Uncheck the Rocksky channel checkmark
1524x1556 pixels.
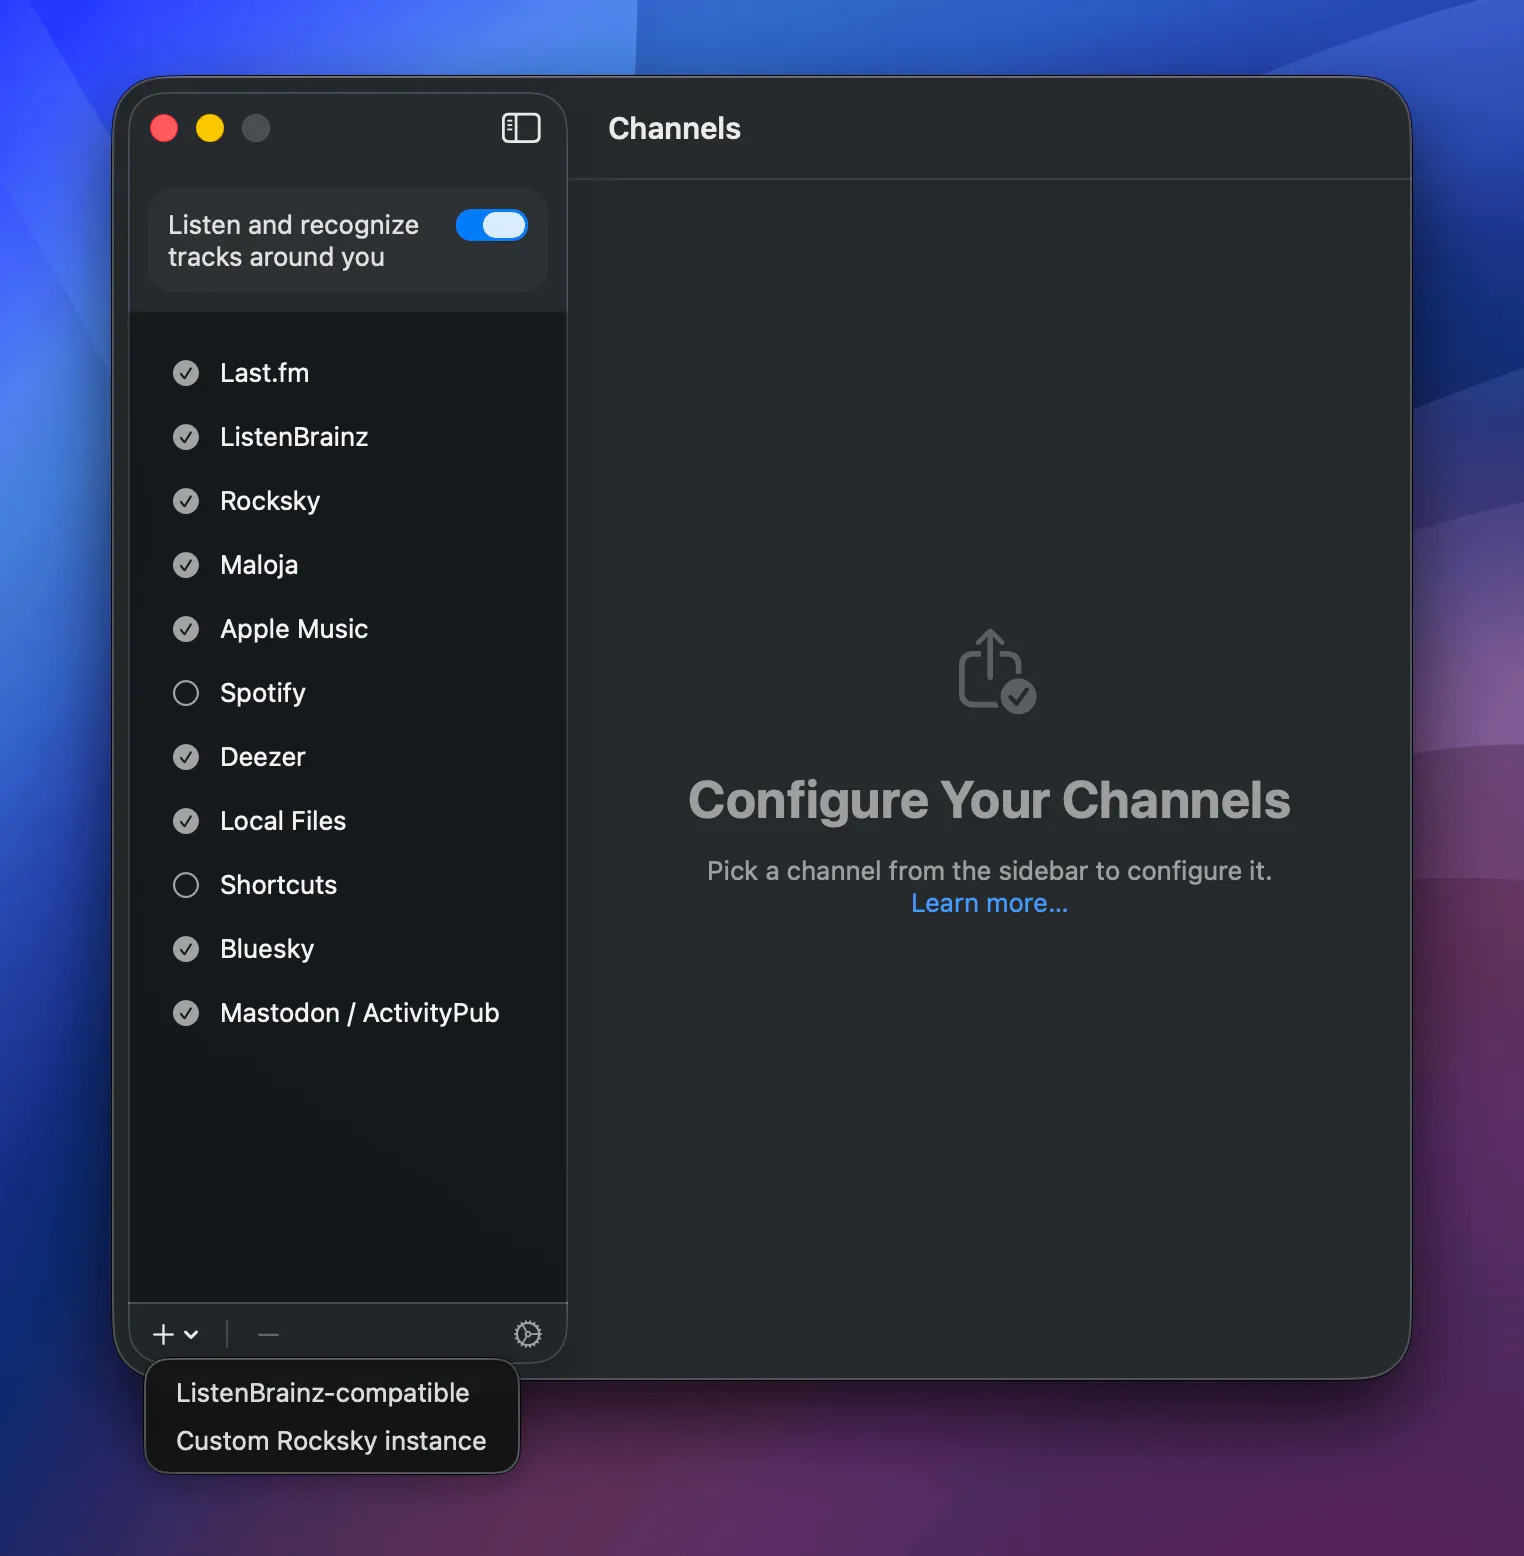[x=186, y=501]
